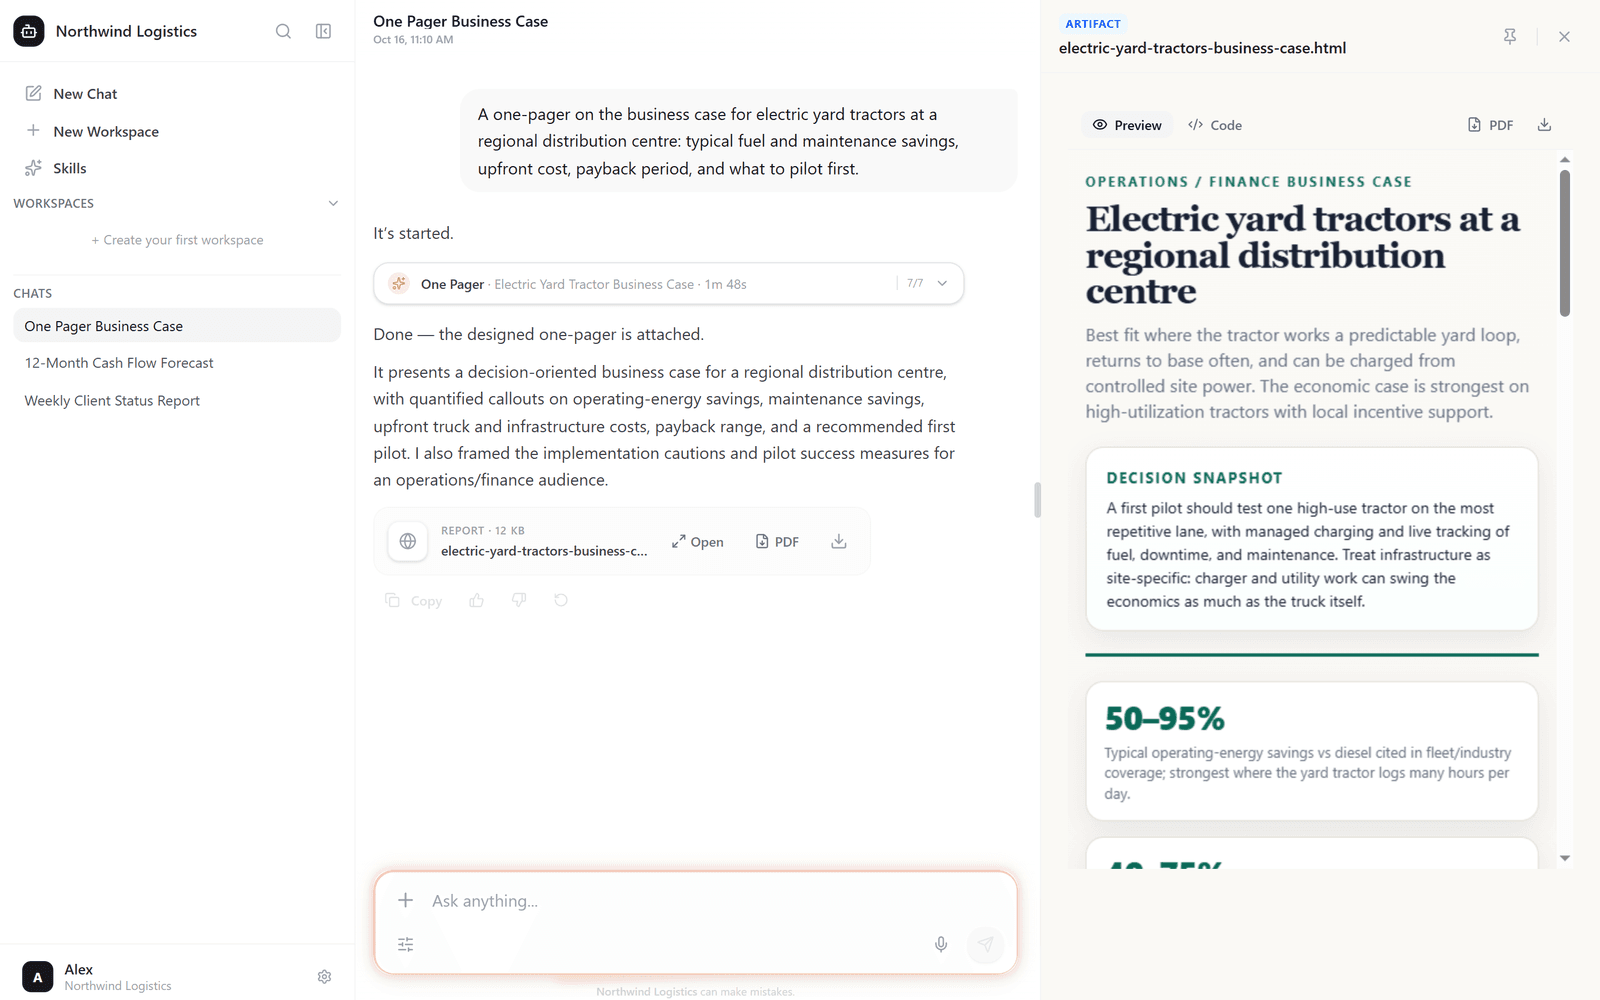This screenshot has height=1000, width=1600.
Task: Select the Preview tab
Action: click(1127, 125)
